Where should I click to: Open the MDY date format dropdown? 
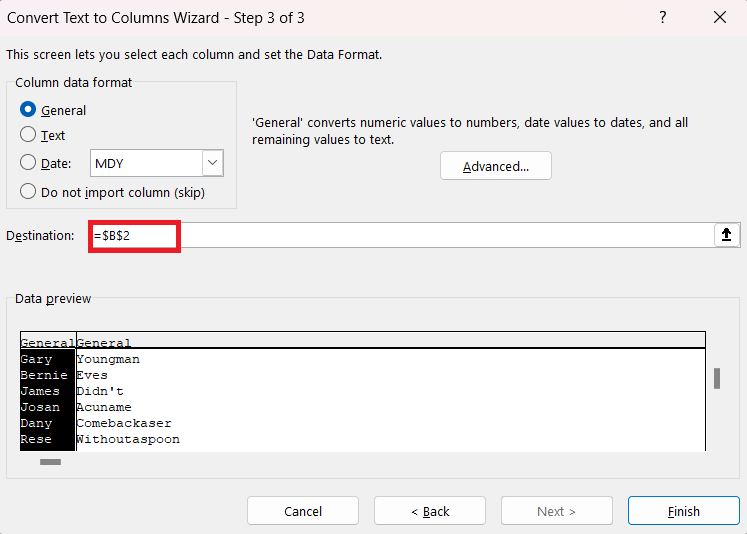tap(212, 163)
